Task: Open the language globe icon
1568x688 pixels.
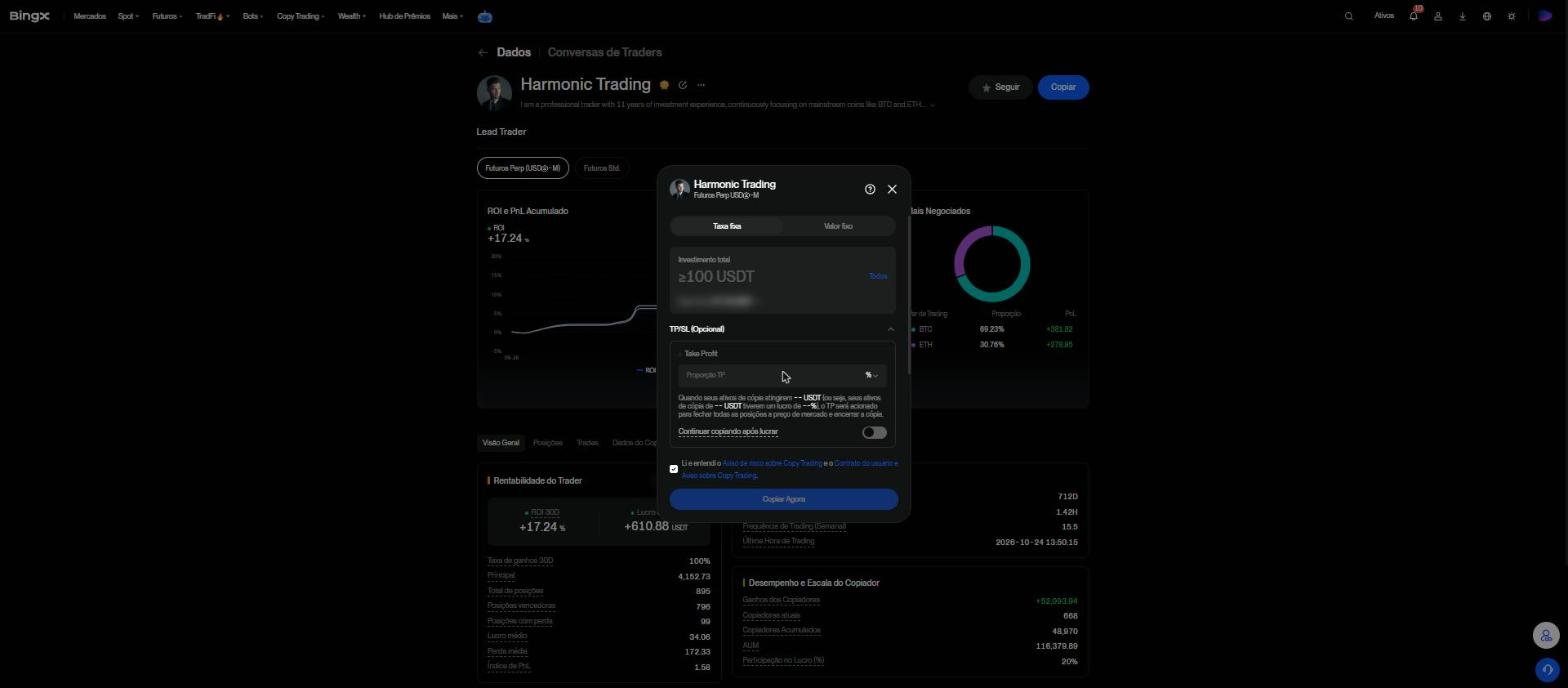Action: (x=1487, y=16)
